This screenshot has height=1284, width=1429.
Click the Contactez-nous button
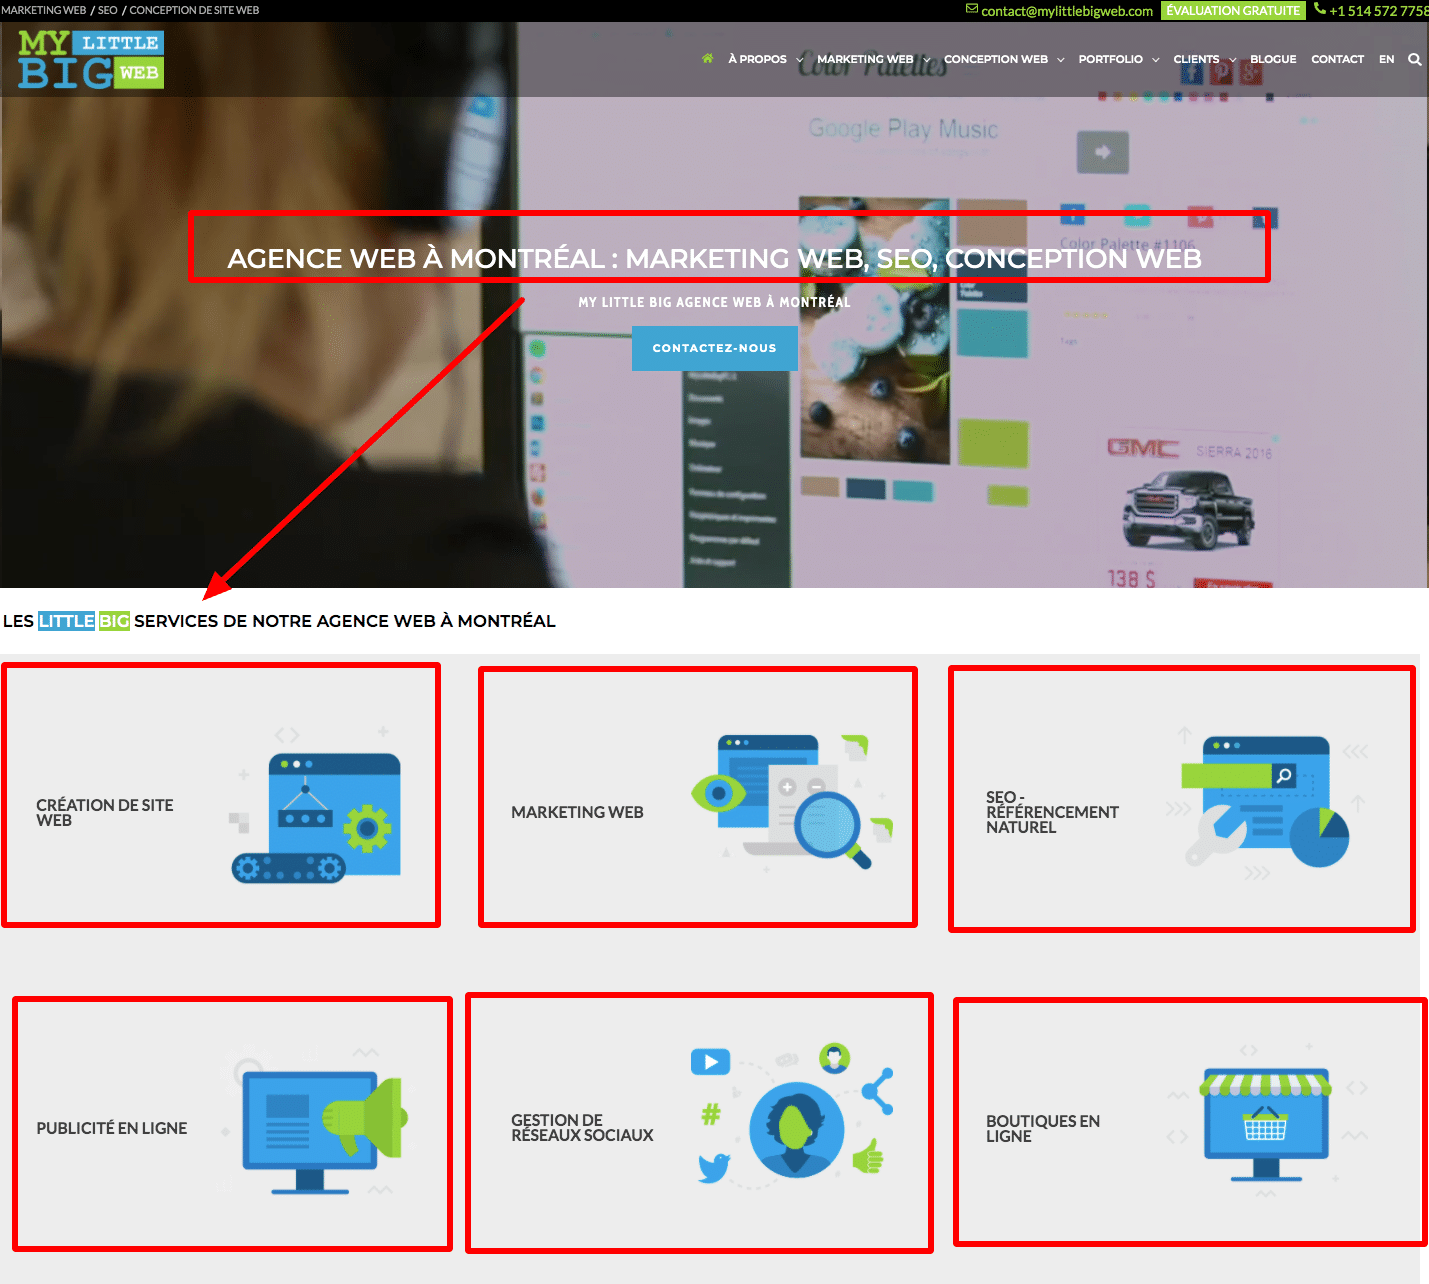[x=714, y=348]
